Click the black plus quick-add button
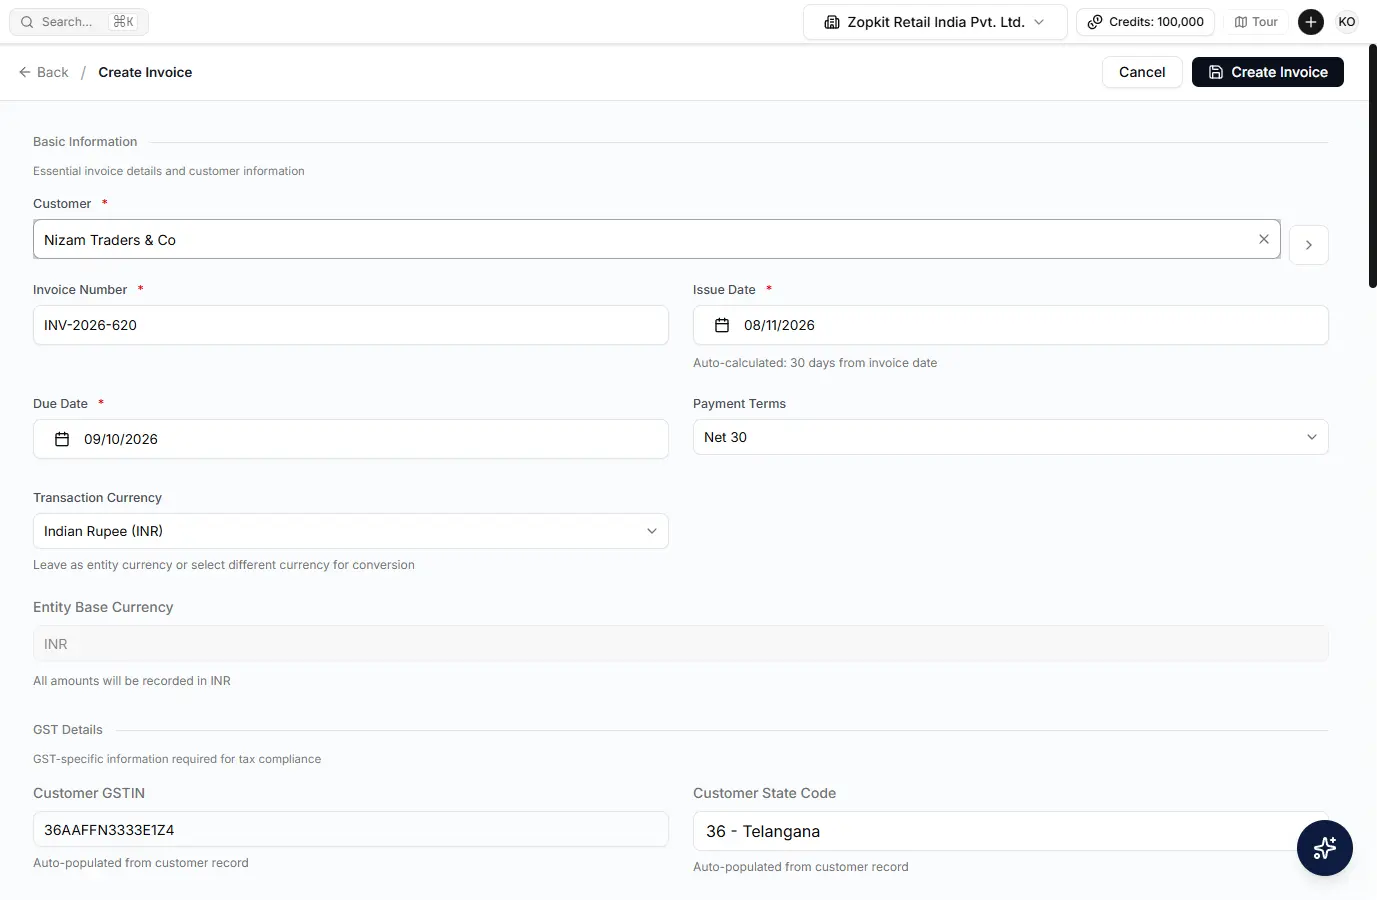This screenshot has width=1377, height=900. pos(1311,22)
